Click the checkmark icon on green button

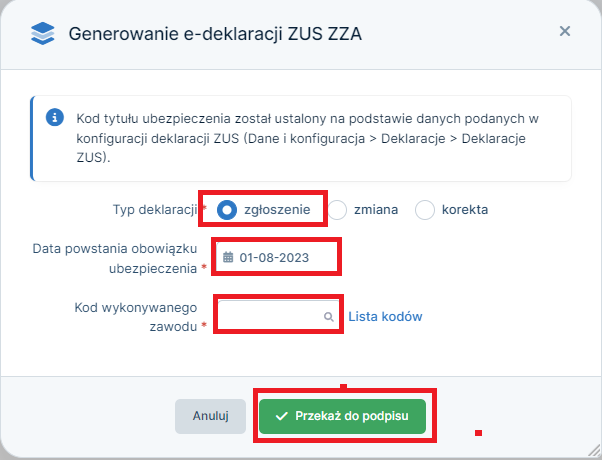(x=282, y=416)
